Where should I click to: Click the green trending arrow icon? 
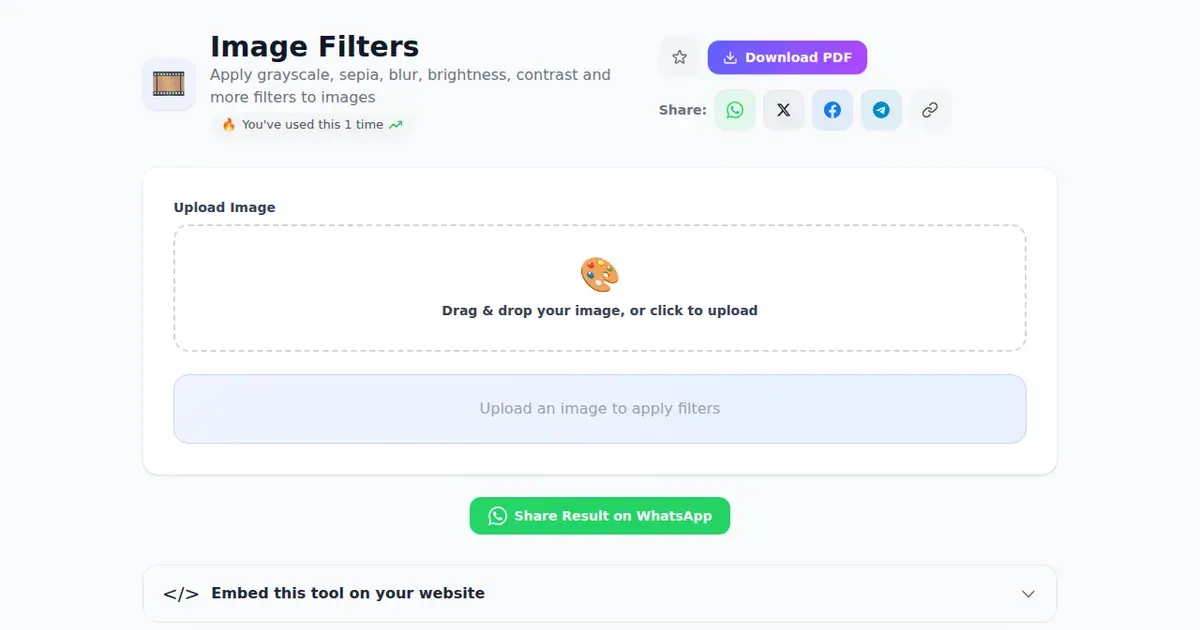pos(396,125)
